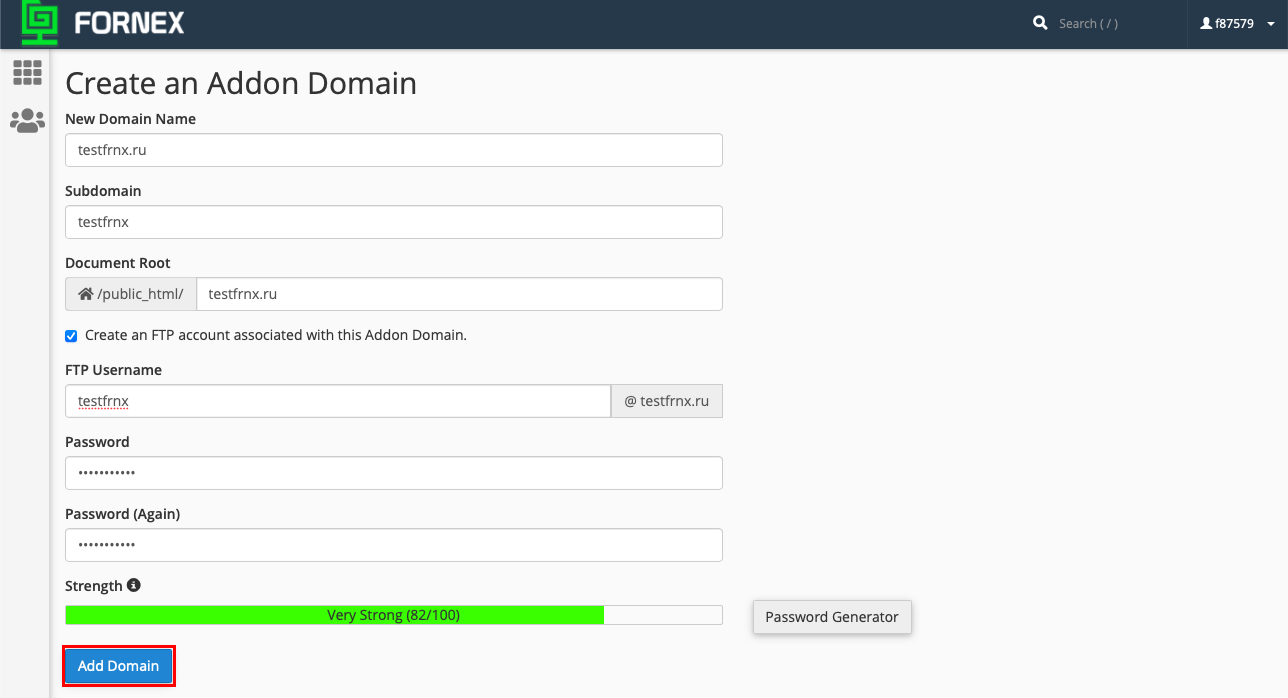The height and width of the screenshot is (698, 1288).
Task: Focus the Document Root input field
Action: point(459,294)
